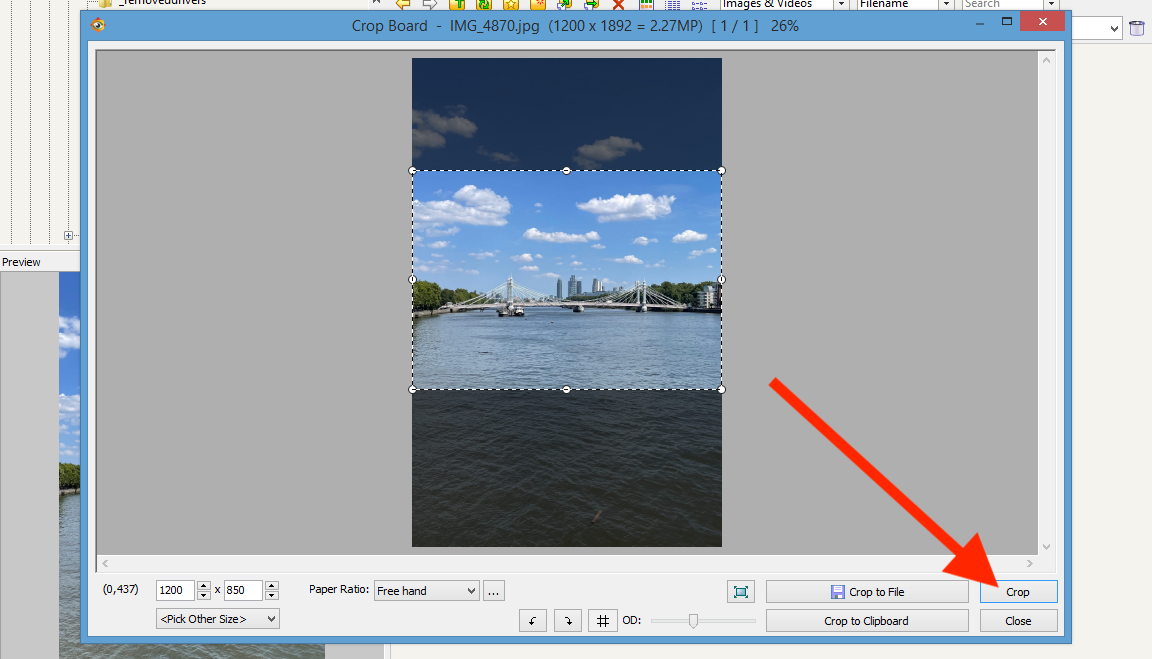Click the scroll up arrow of vertical scrollbar
Screen dimensions: 1152x659
point(1046,60)
